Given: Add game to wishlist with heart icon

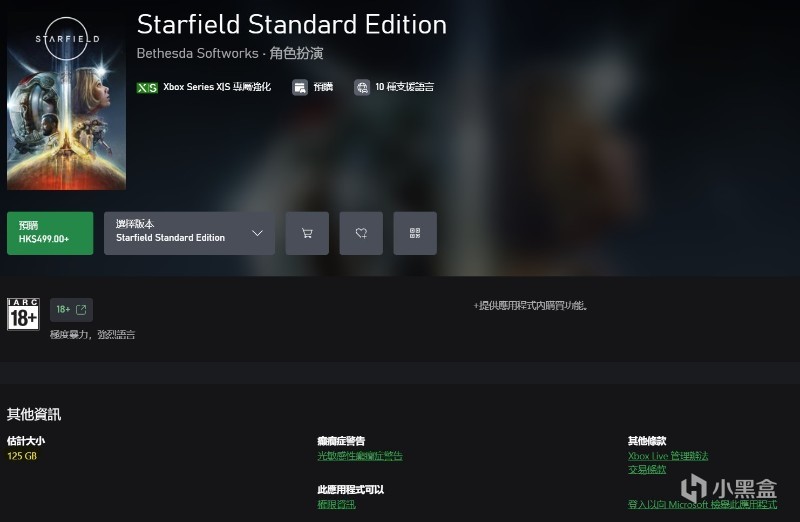Looking at the screenshot, I should point(361,233).
